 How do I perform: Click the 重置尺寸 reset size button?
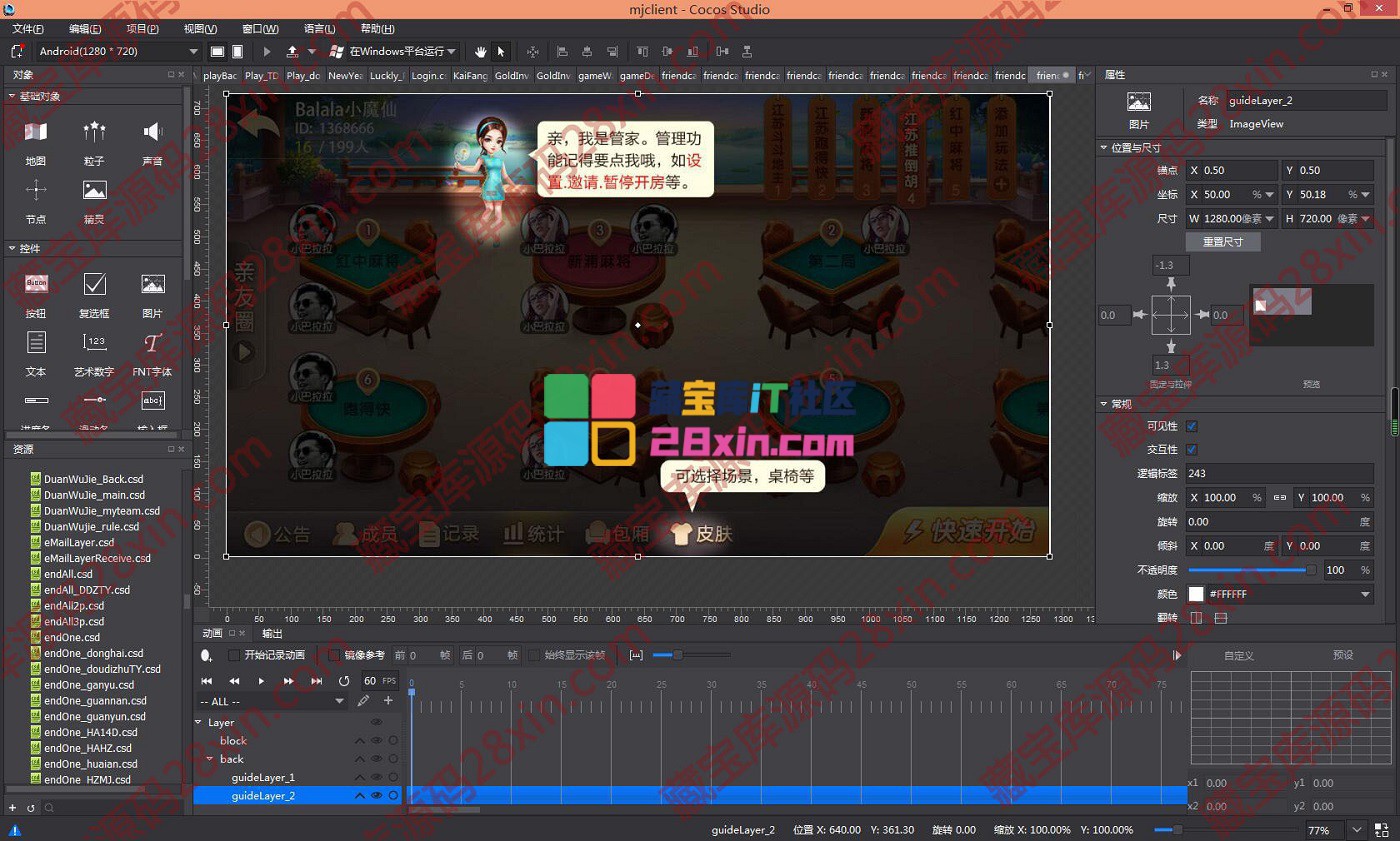click(1223, 242)
